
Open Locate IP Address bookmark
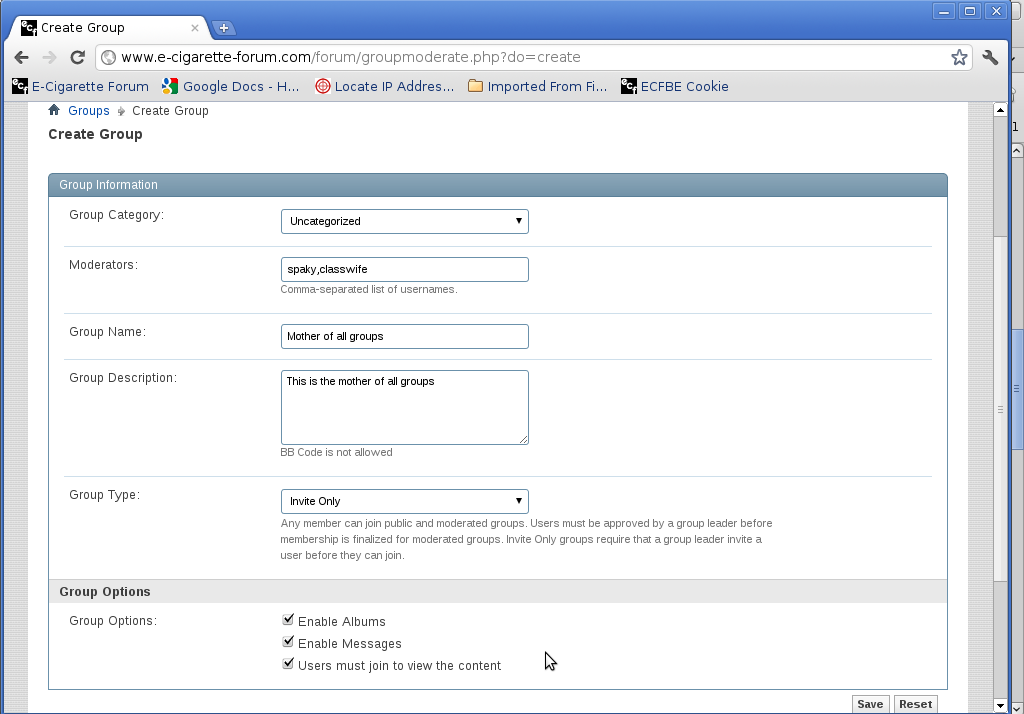click(385, 86)
